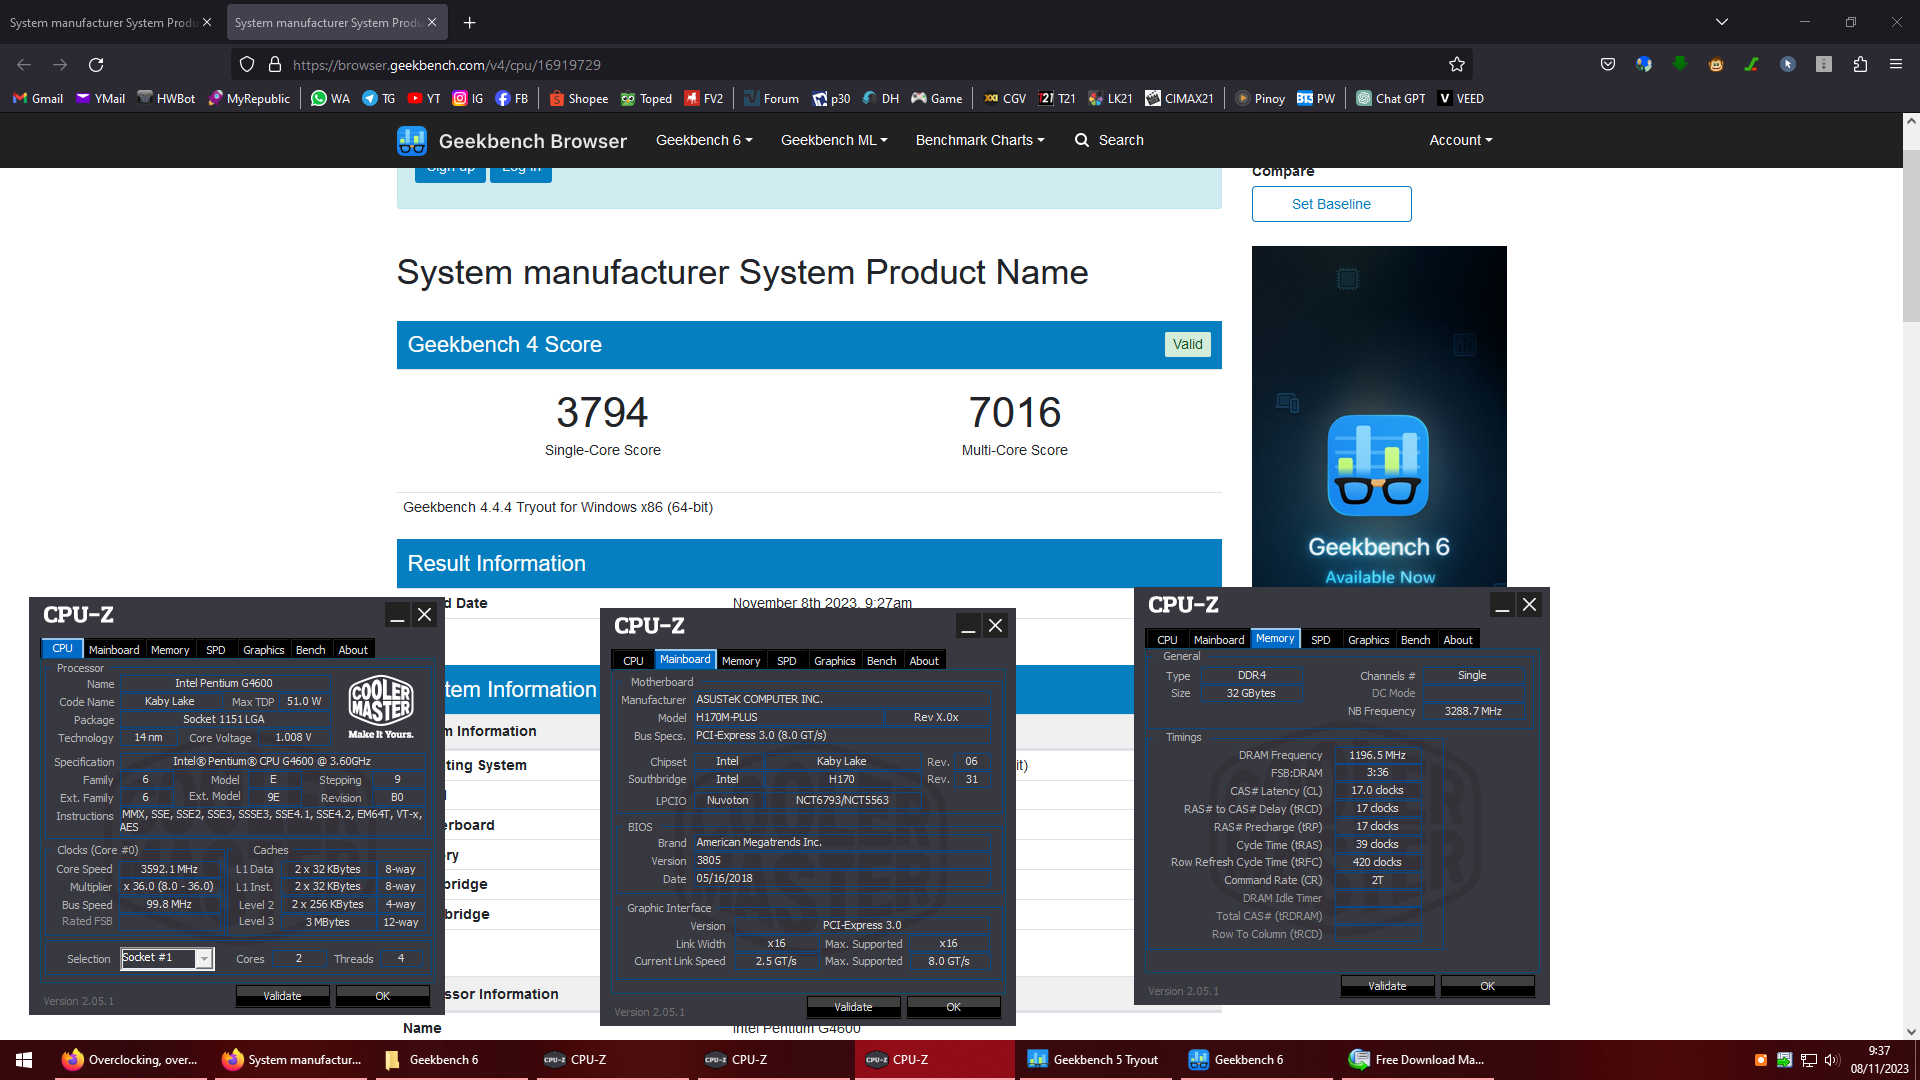The height and width of the screenshot is (1080, 1920).
Task: Open the YMail bookmark
Action: (100, 99)
